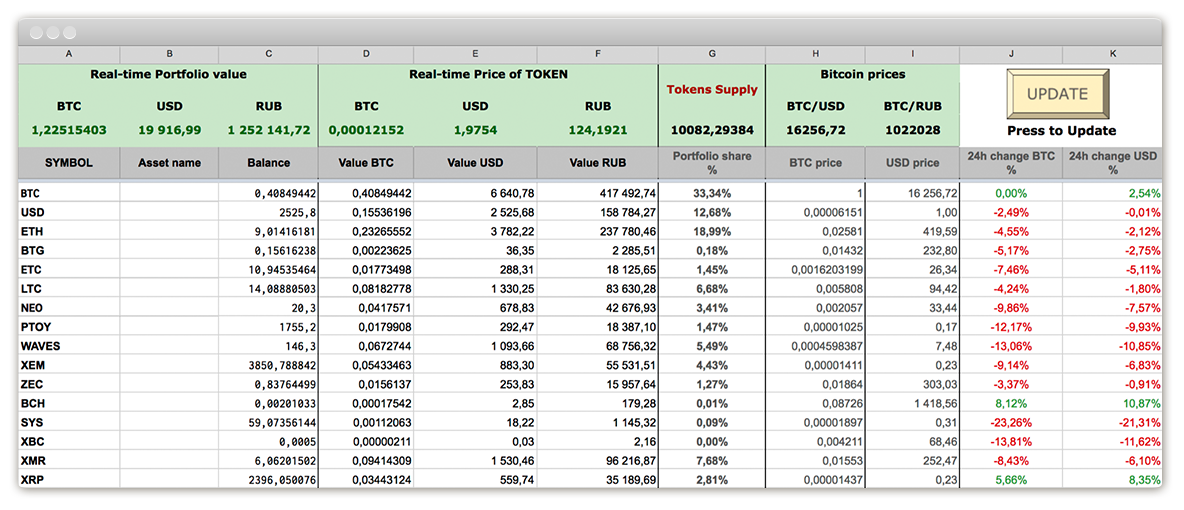Select the LTC balance 14,08880503

tap(268, 289)
